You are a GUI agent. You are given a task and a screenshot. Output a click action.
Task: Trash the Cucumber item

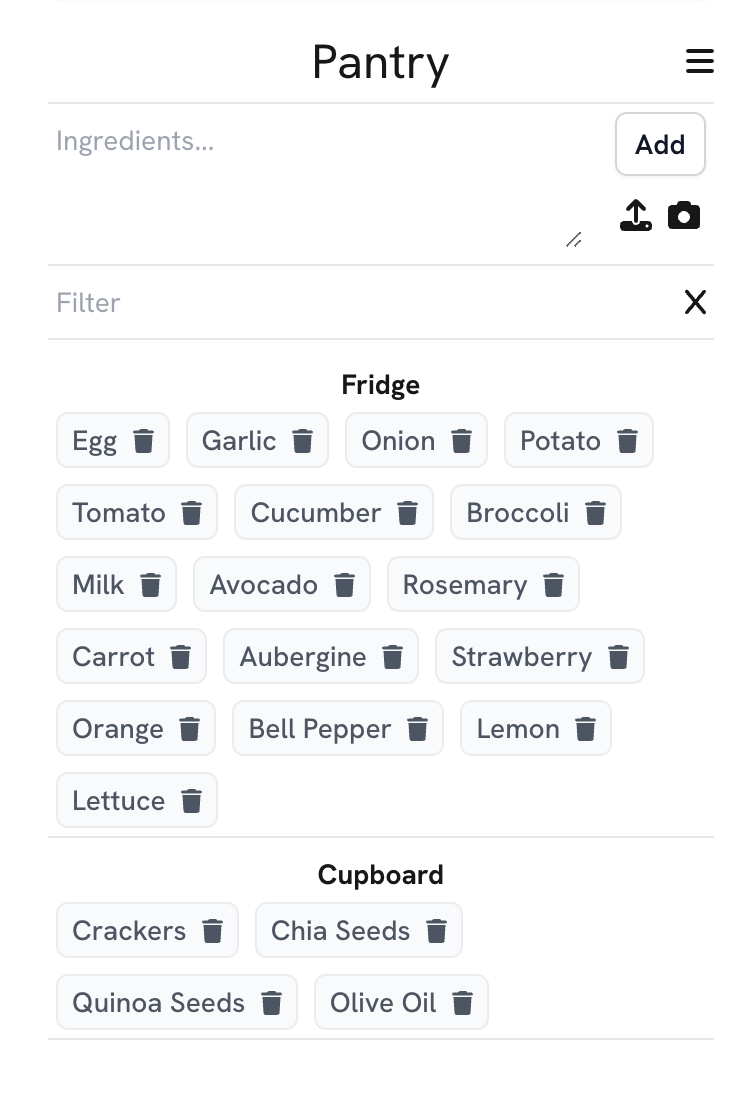click(x=408, y=513)
